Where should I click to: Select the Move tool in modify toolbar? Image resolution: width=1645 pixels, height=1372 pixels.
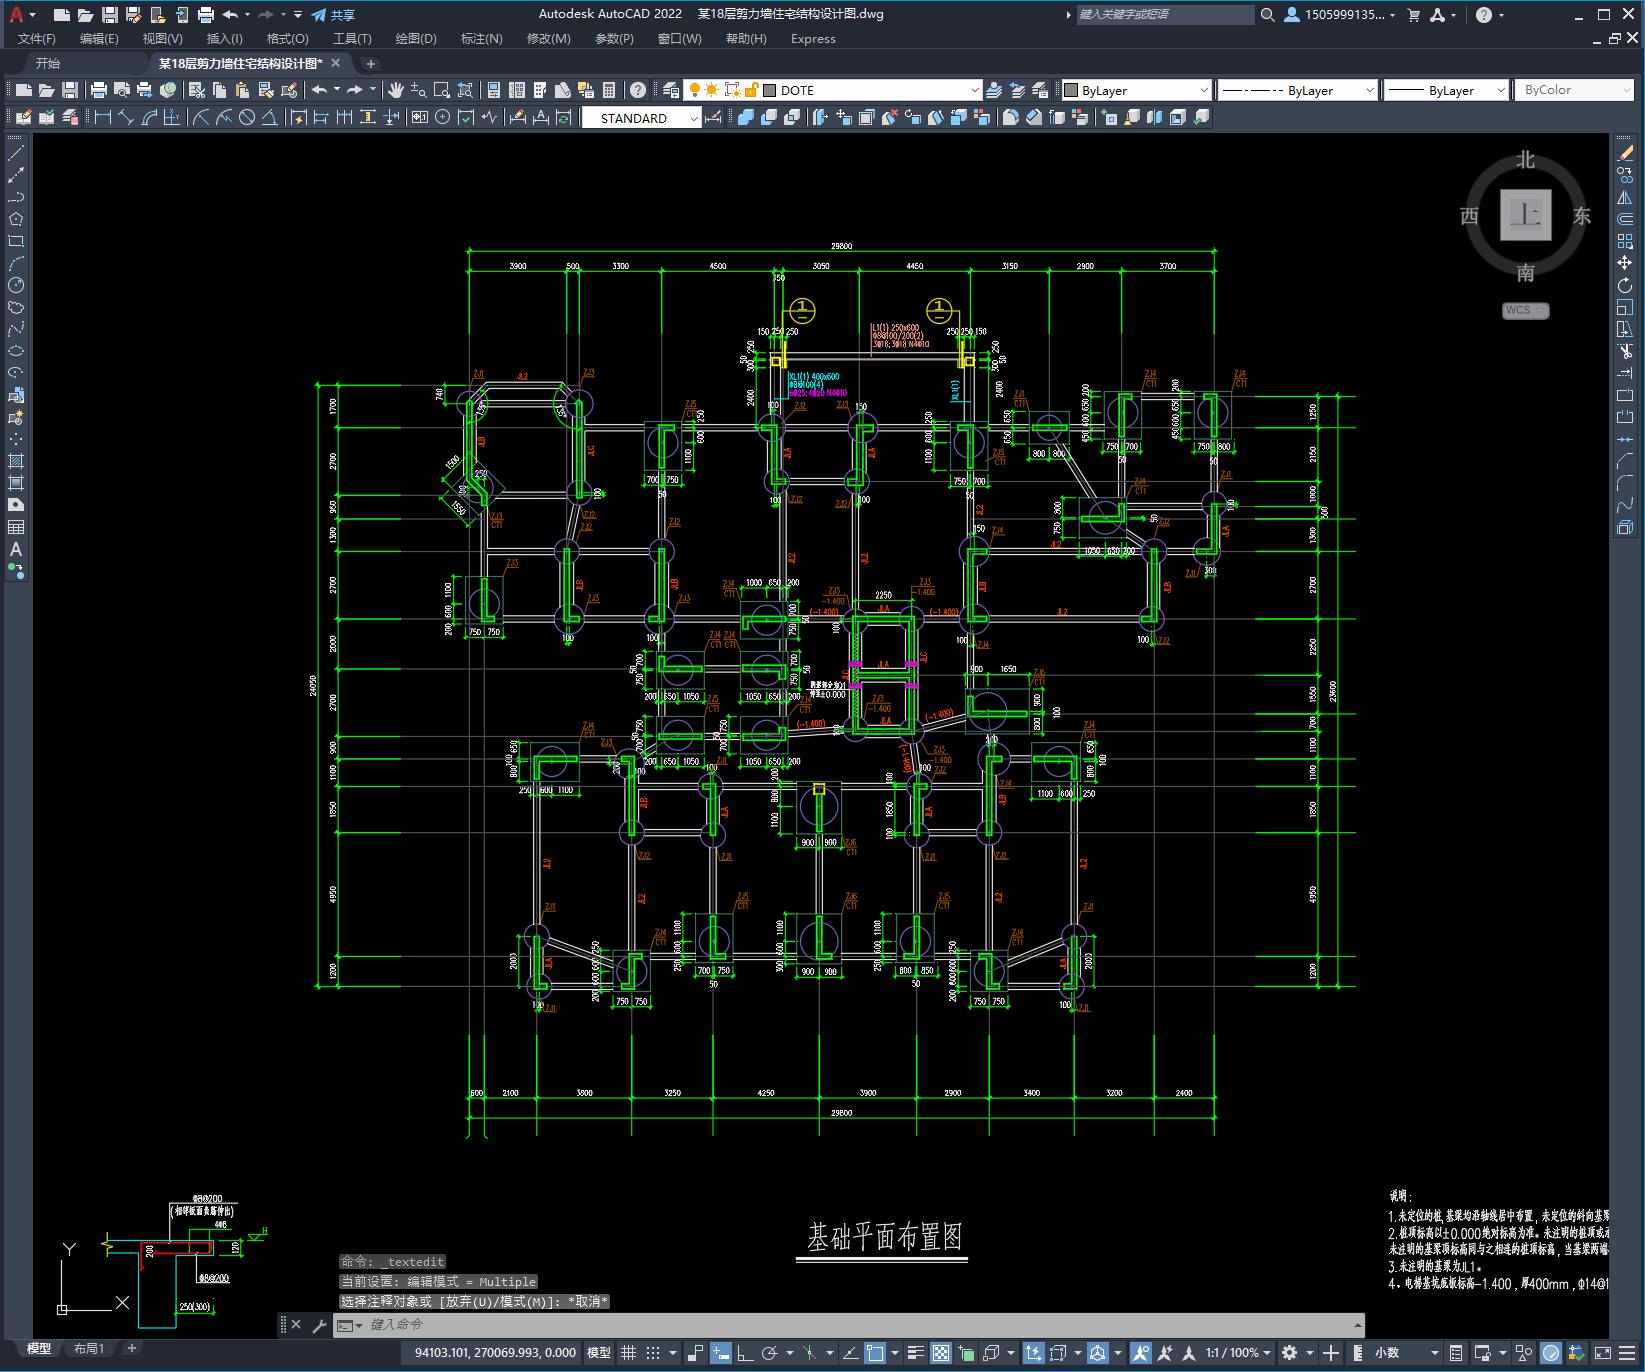click(1625, 262)
